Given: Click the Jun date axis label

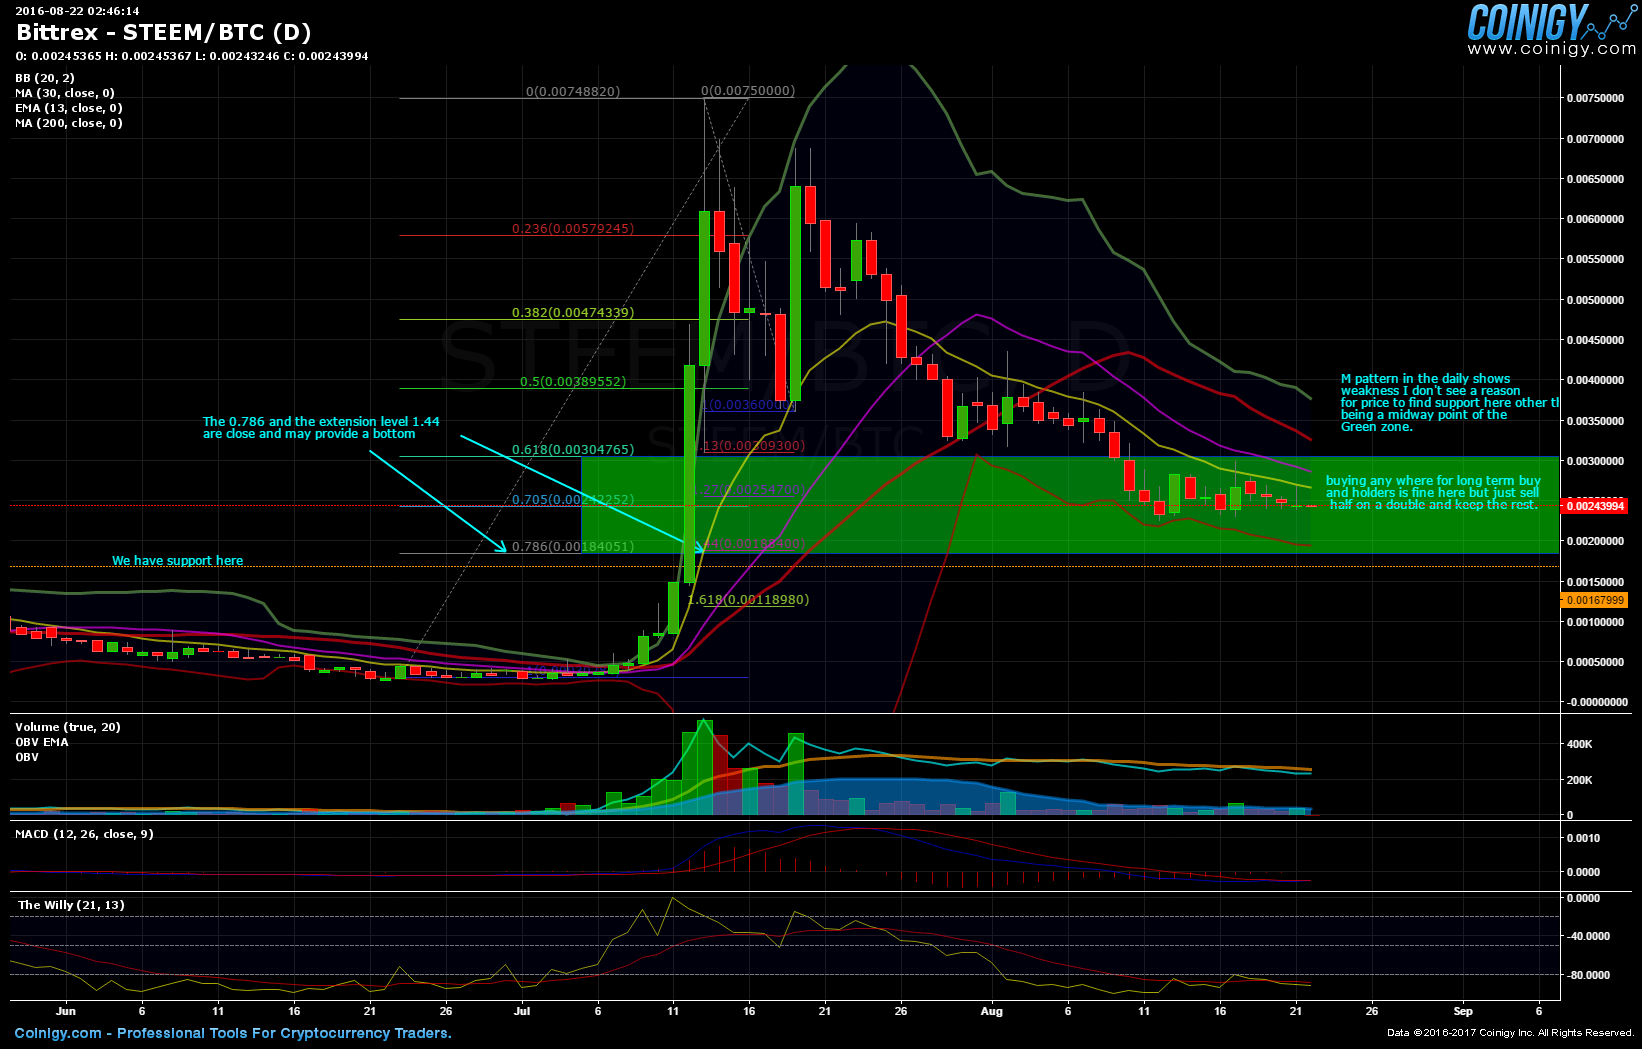Looking at the screenshot, I should (x=65, y=1011).
